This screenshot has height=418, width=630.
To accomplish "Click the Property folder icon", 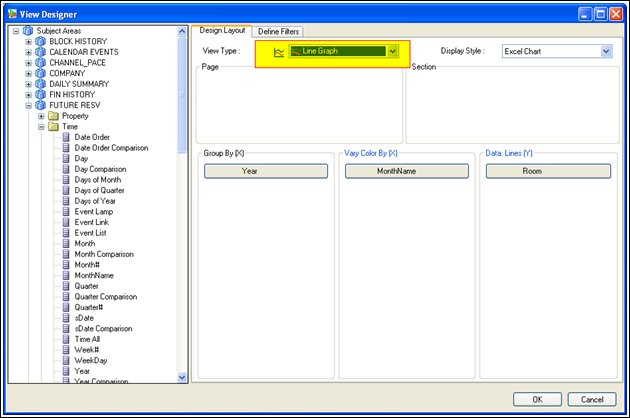I will point(54,116).
